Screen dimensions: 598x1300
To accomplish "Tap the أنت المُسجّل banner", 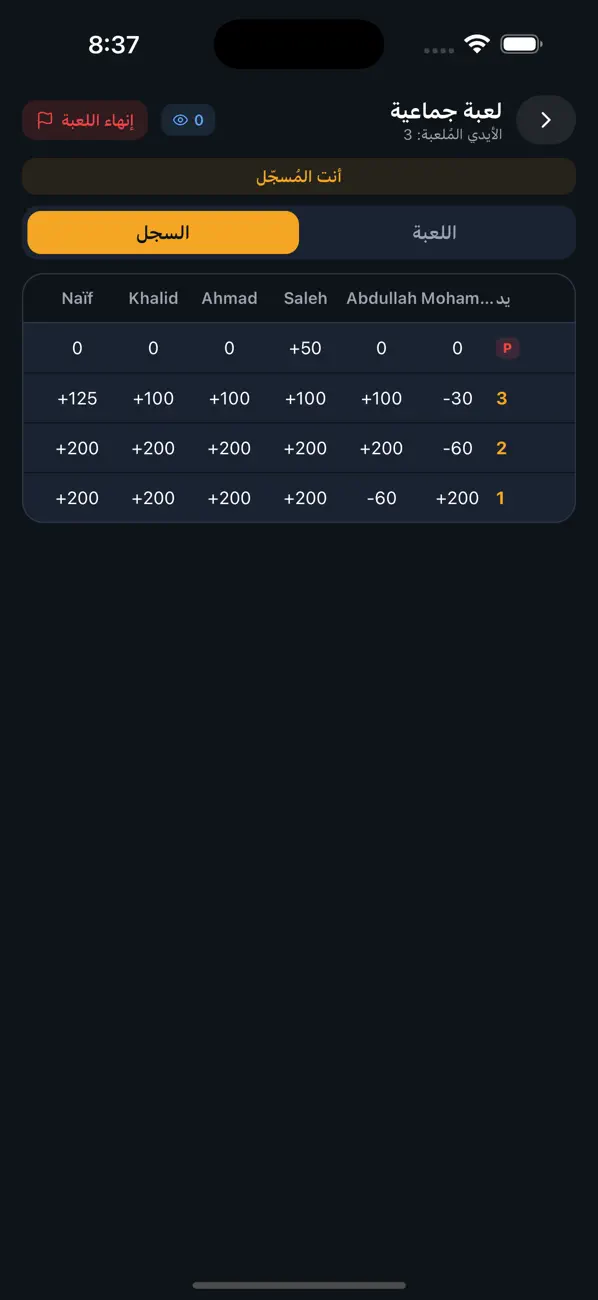I will (x=299, y=176).
